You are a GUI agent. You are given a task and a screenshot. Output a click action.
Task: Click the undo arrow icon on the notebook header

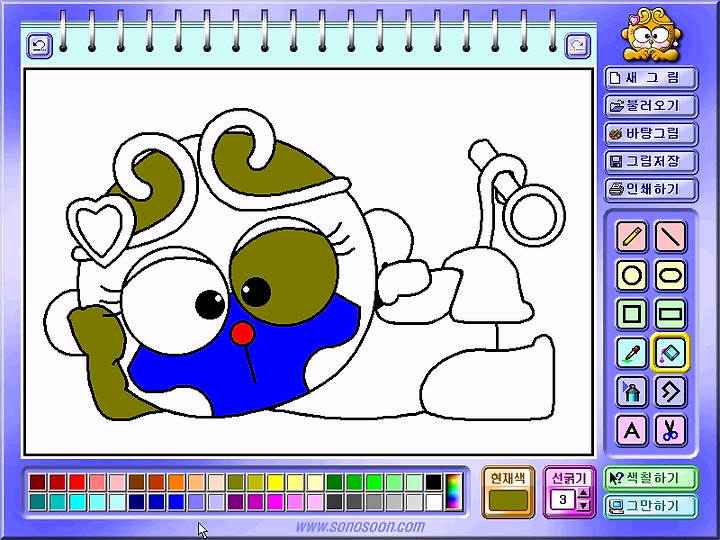[39, 45]
